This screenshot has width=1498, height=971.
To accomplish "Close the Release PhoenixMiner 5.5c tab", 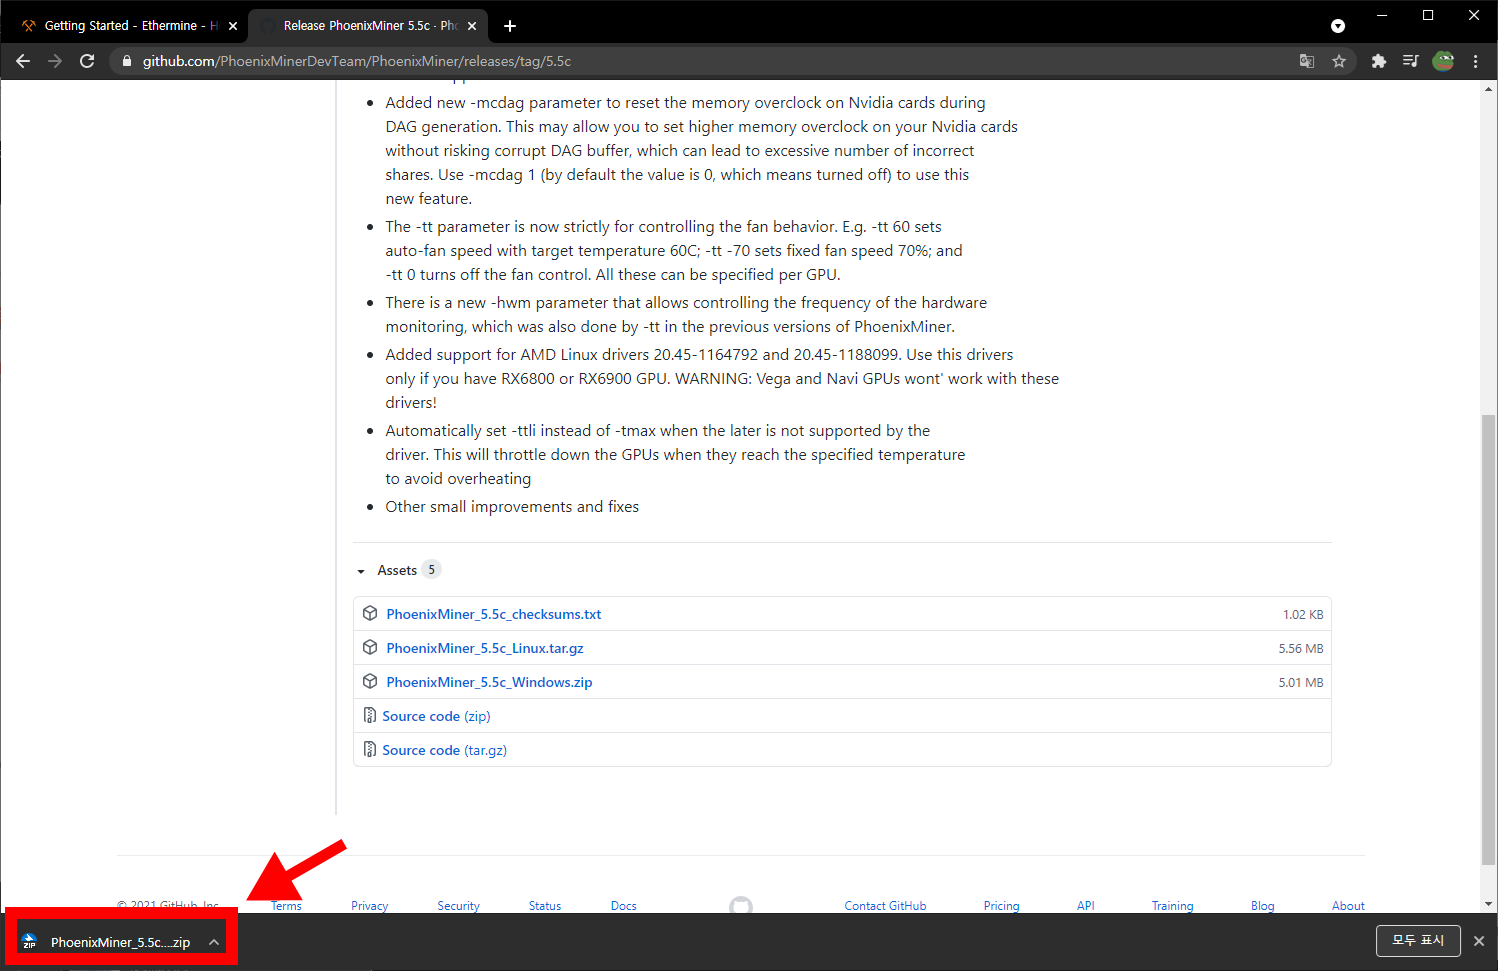I will click(x=472, y=26).
